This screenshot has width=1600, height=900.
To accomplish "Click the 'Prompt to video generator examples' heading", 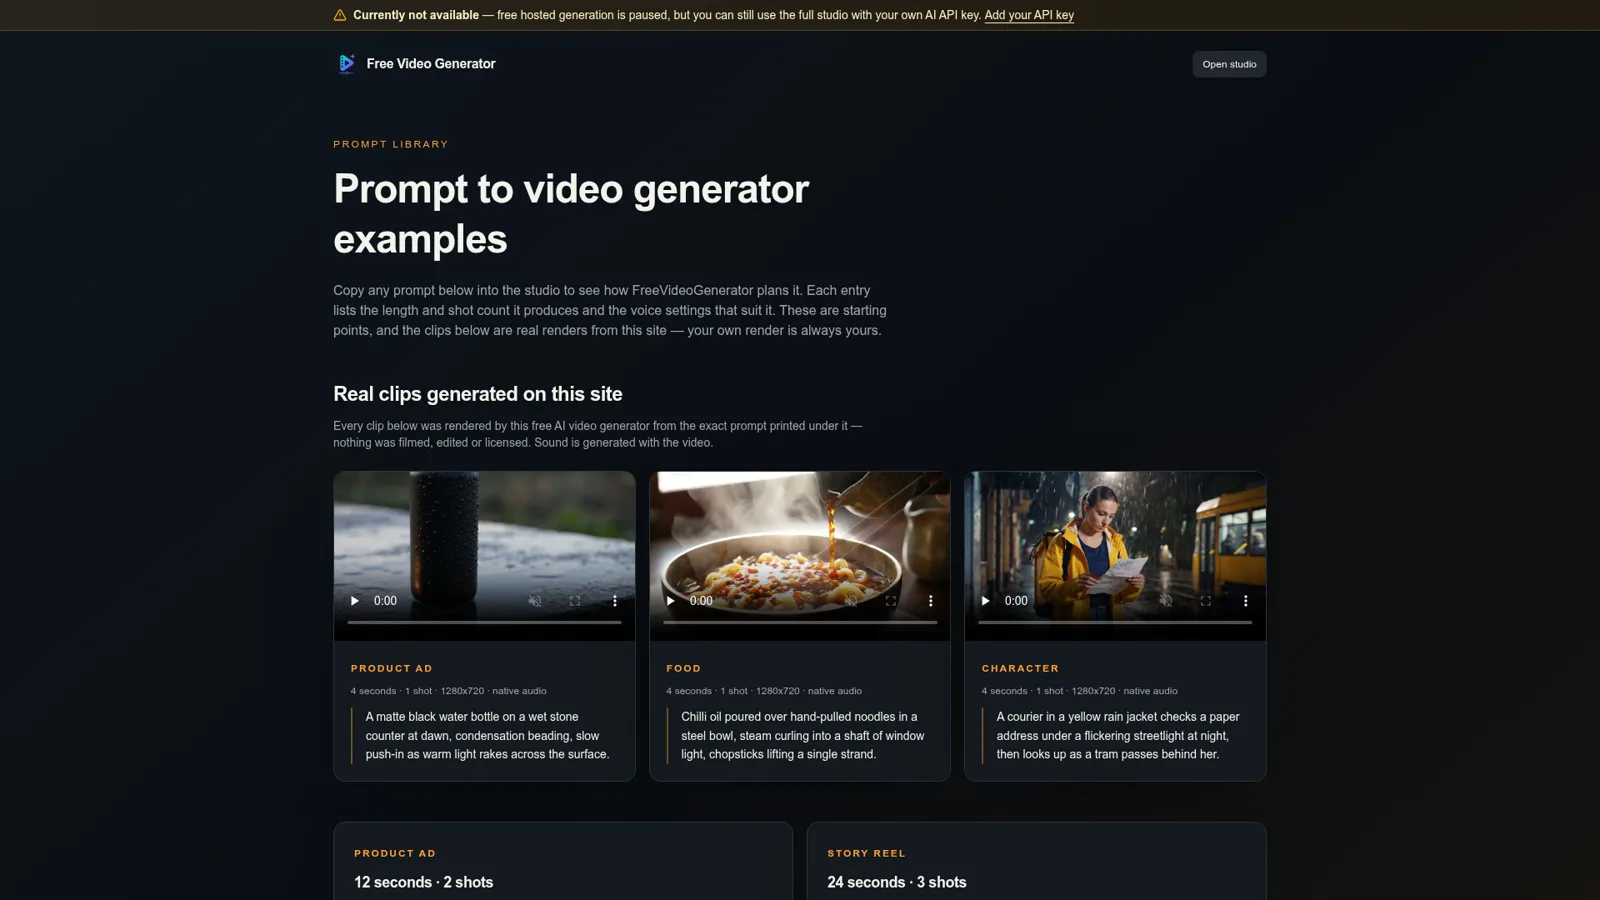I will pos(571,214).
